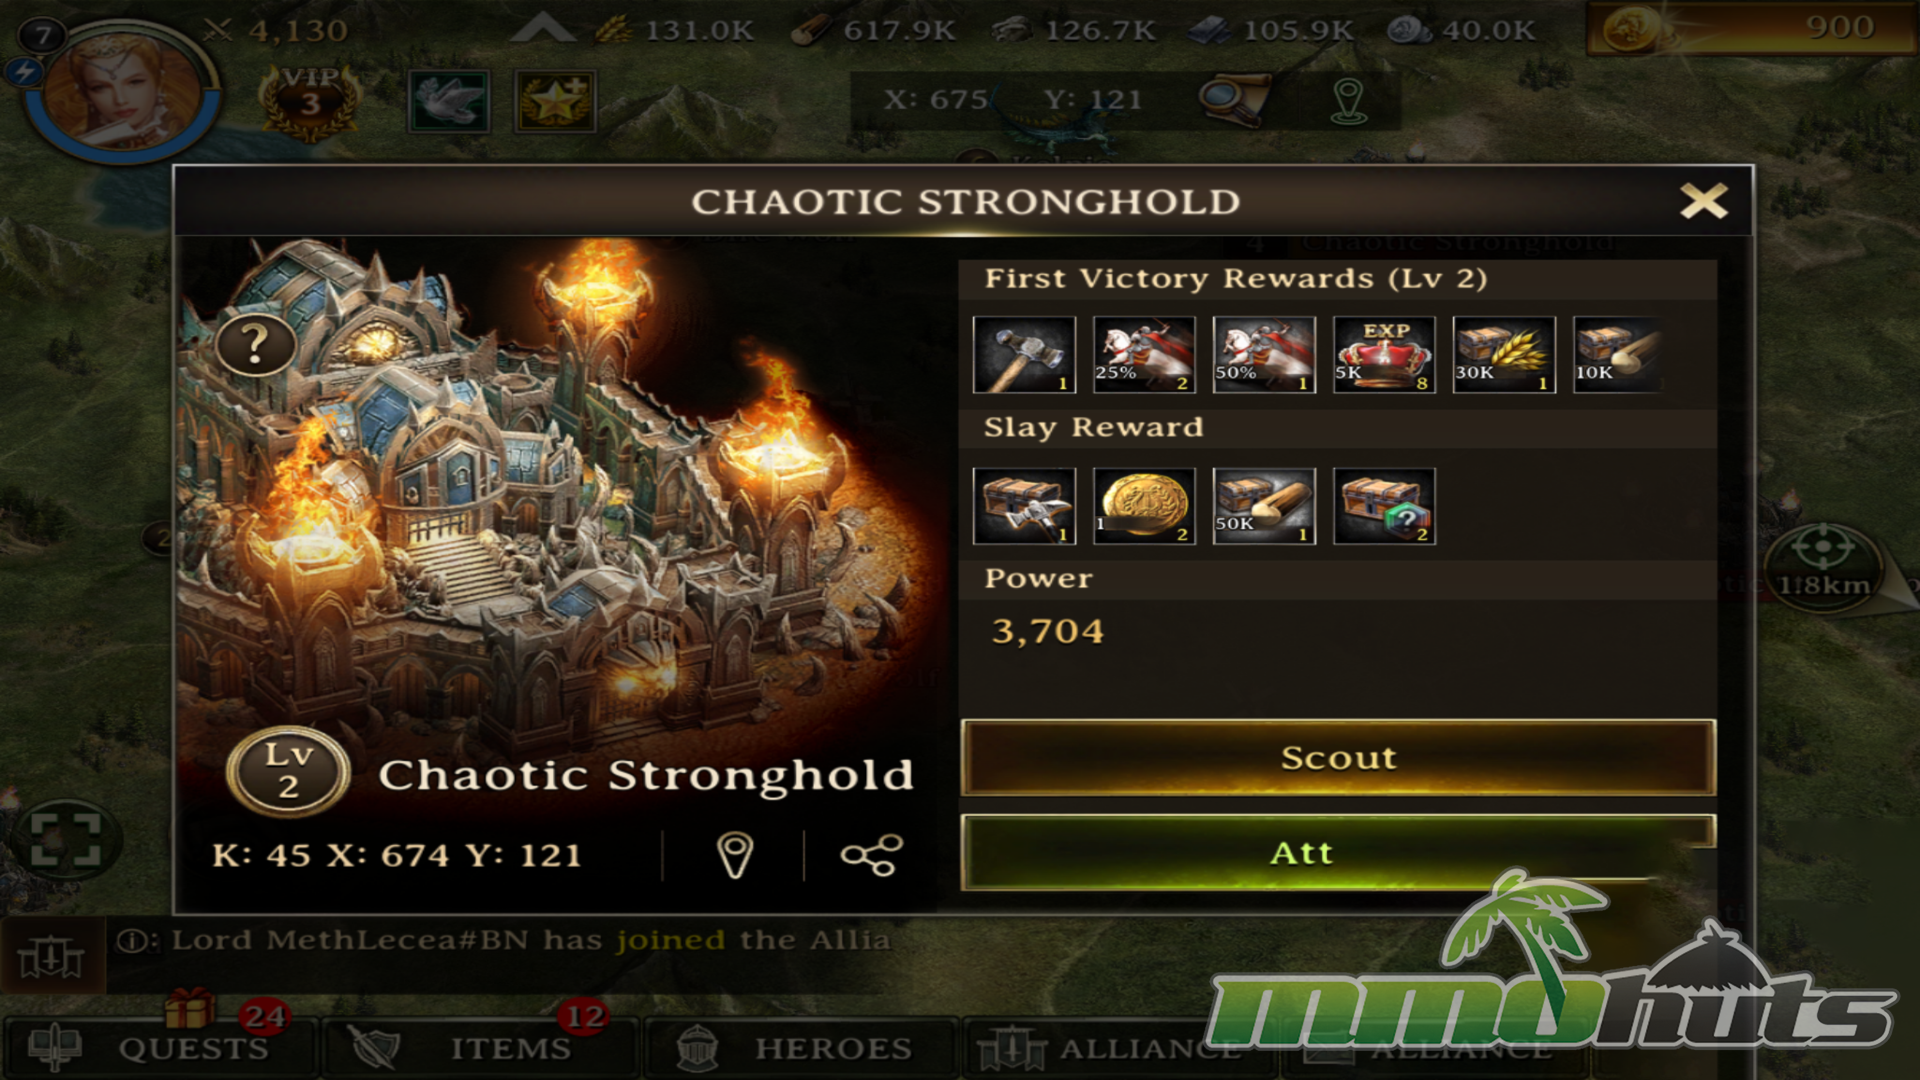Click the location pin beside stronghold coordinates

735,855
